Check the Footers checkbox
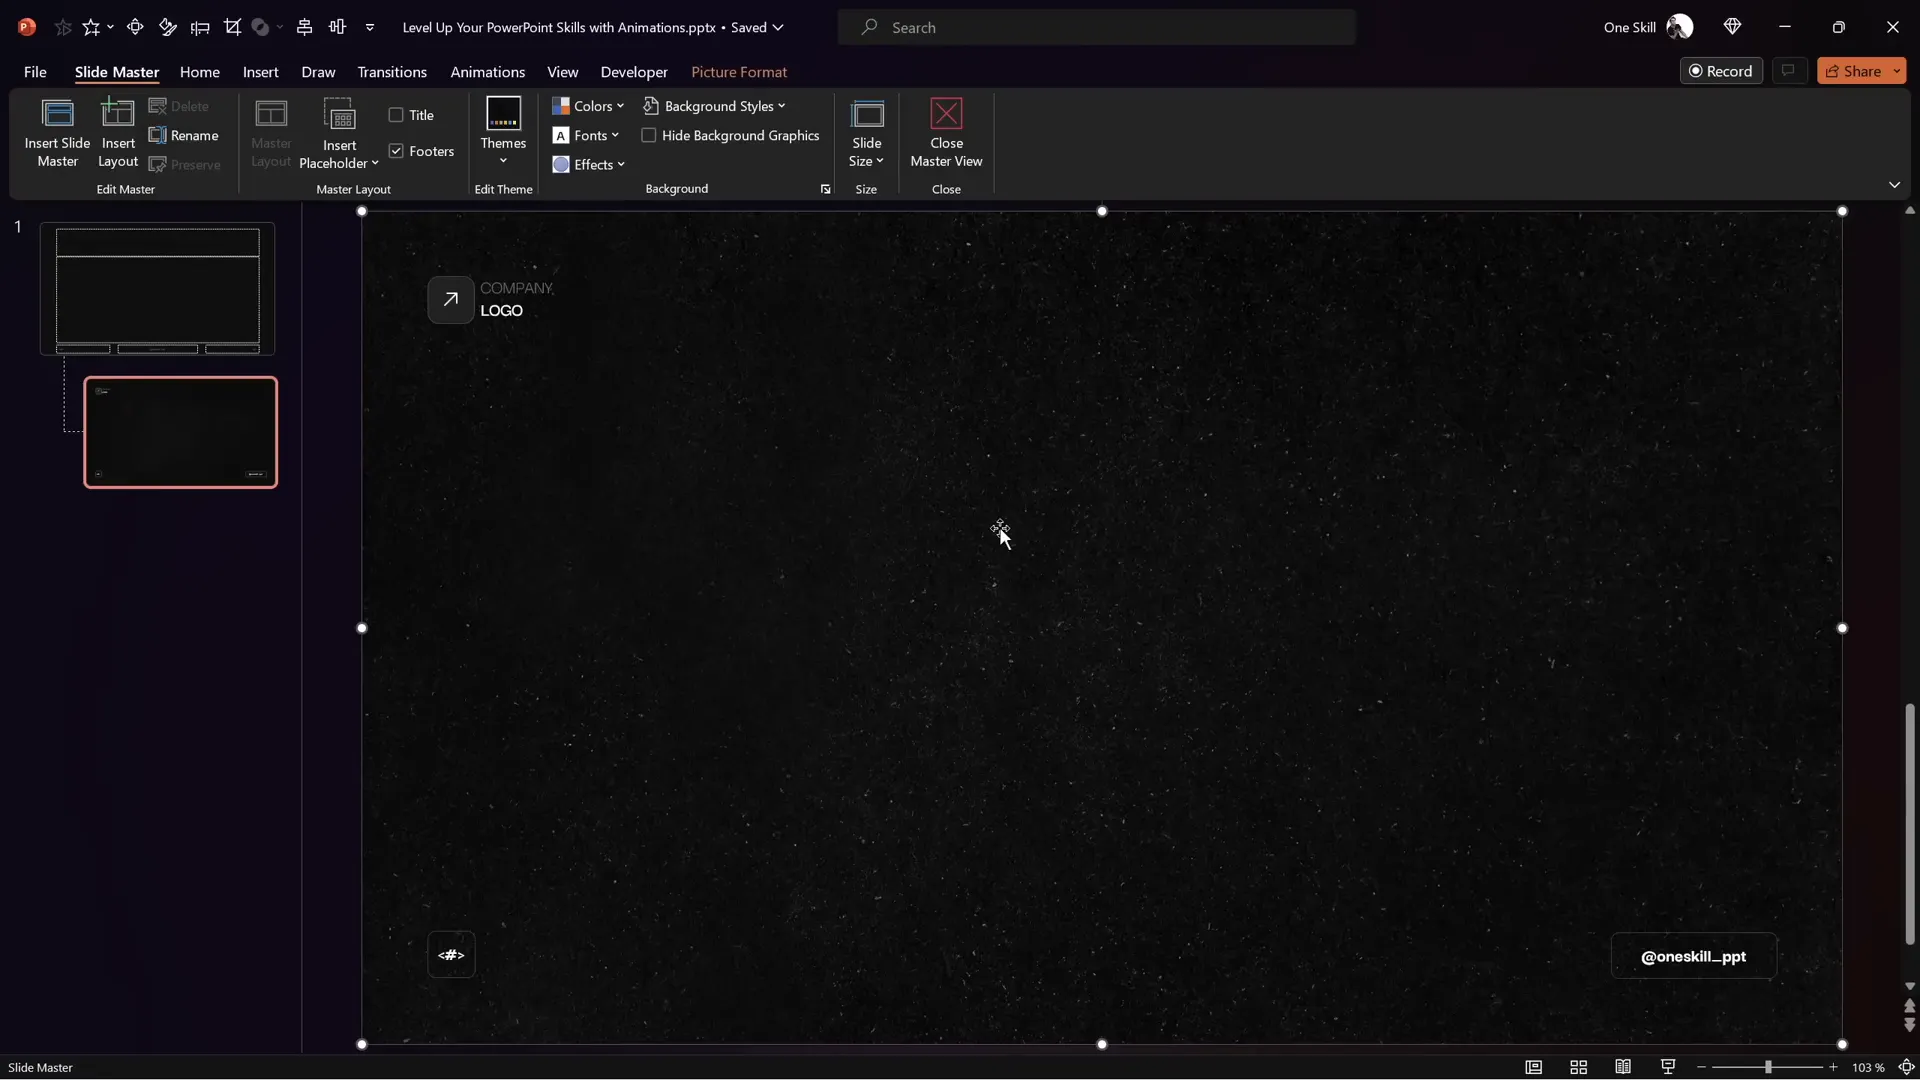This screenshot has width=1920, height=1080. pyautogui.click(x=396, y=151)
